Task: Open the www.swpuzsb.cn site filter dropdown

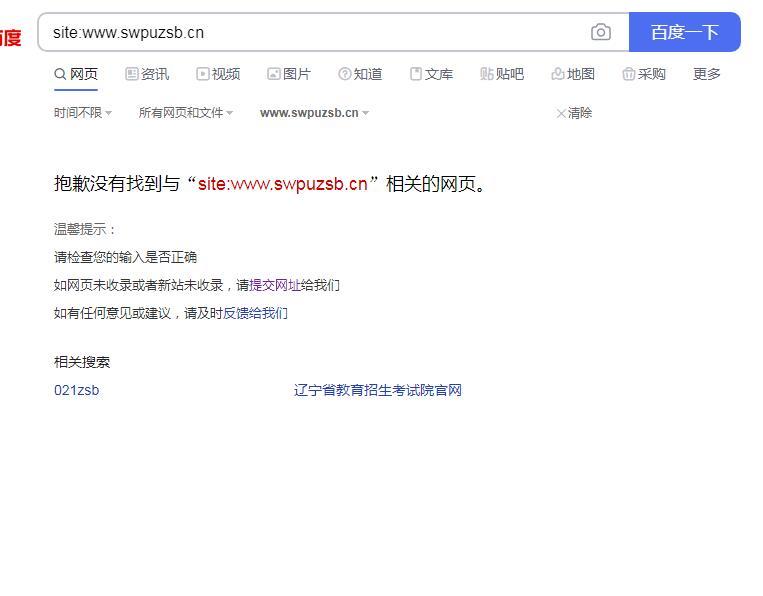Action: tap(314, 113)
